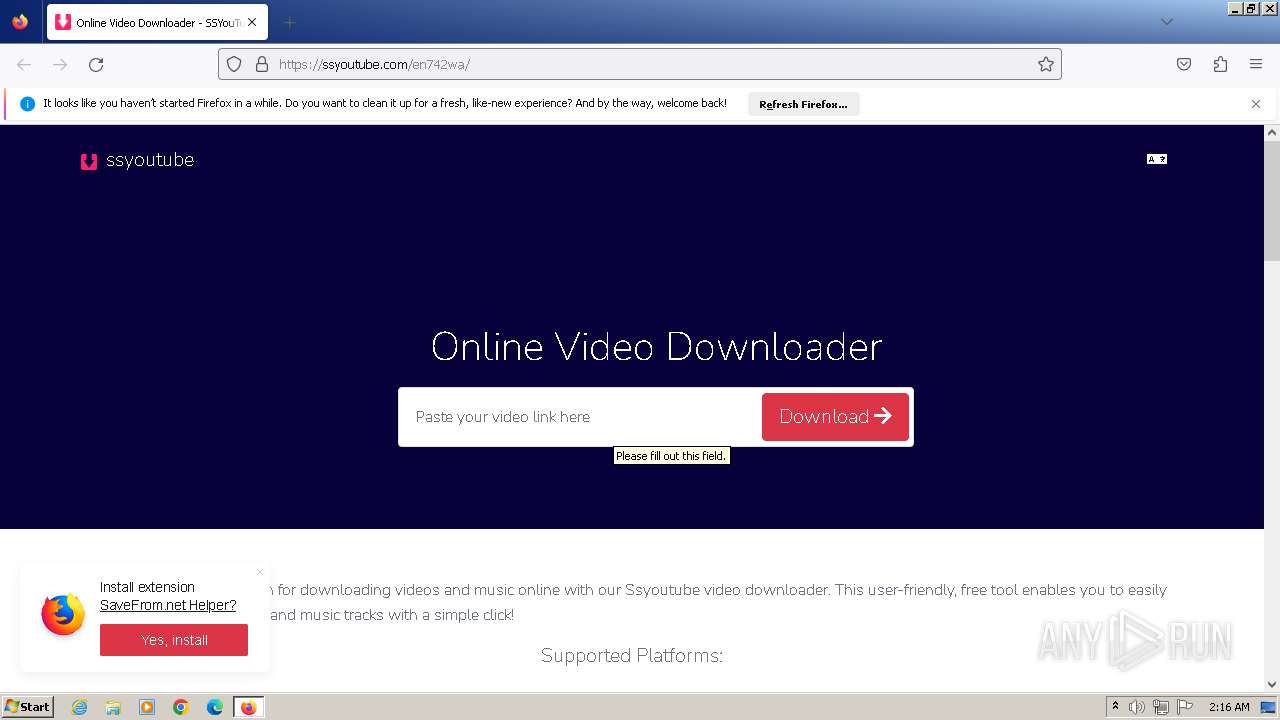Open File Explorer from taskbar
Viewport: 1280px width, 720px height.
pyautogui.click(x=113, y=707)
